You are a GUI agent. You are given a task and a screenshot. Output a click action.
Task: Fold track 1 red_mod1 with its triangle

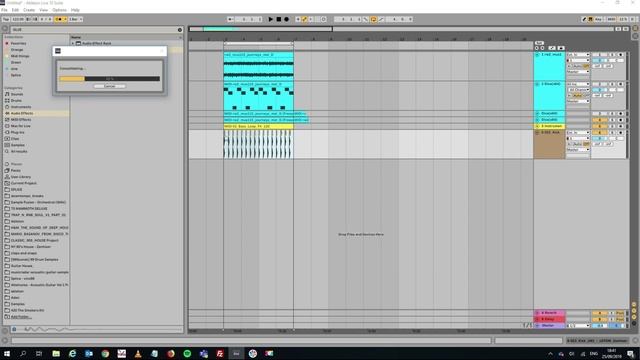(538, 55)
